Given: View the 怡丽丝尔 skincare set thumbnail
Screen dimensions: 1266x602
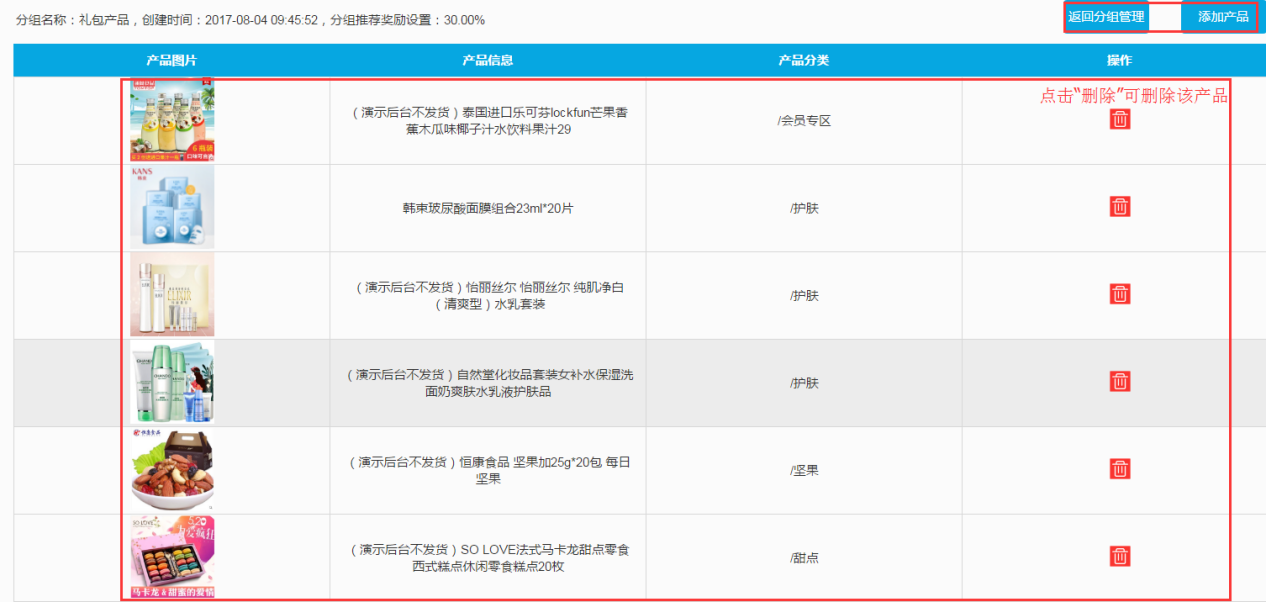Looking at the screenshot, I should (x=172, y=294).
